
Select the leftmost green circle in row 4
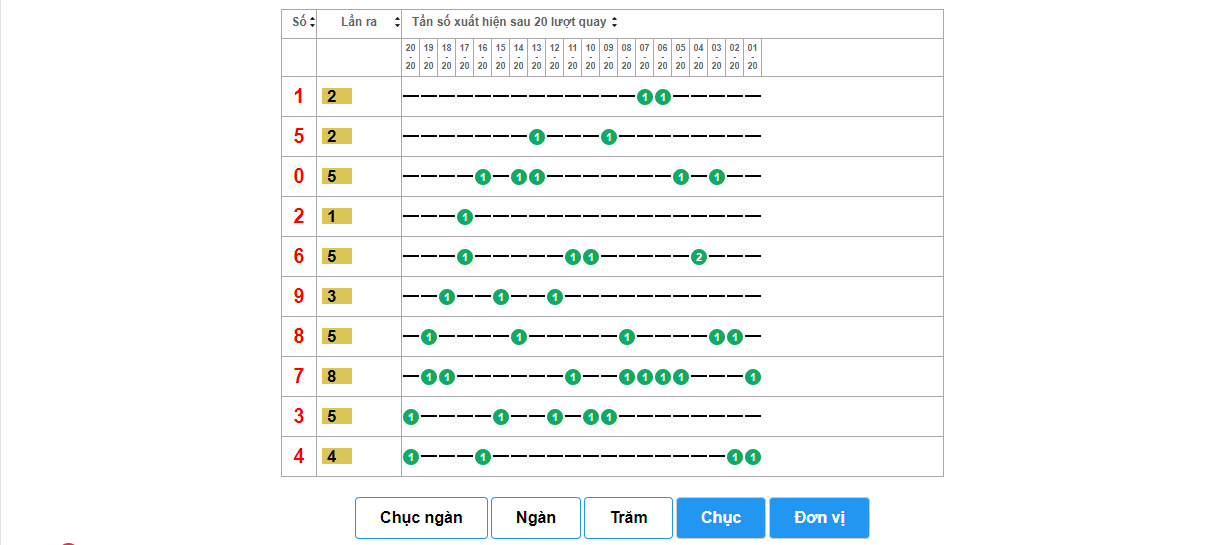click(411, 457)
